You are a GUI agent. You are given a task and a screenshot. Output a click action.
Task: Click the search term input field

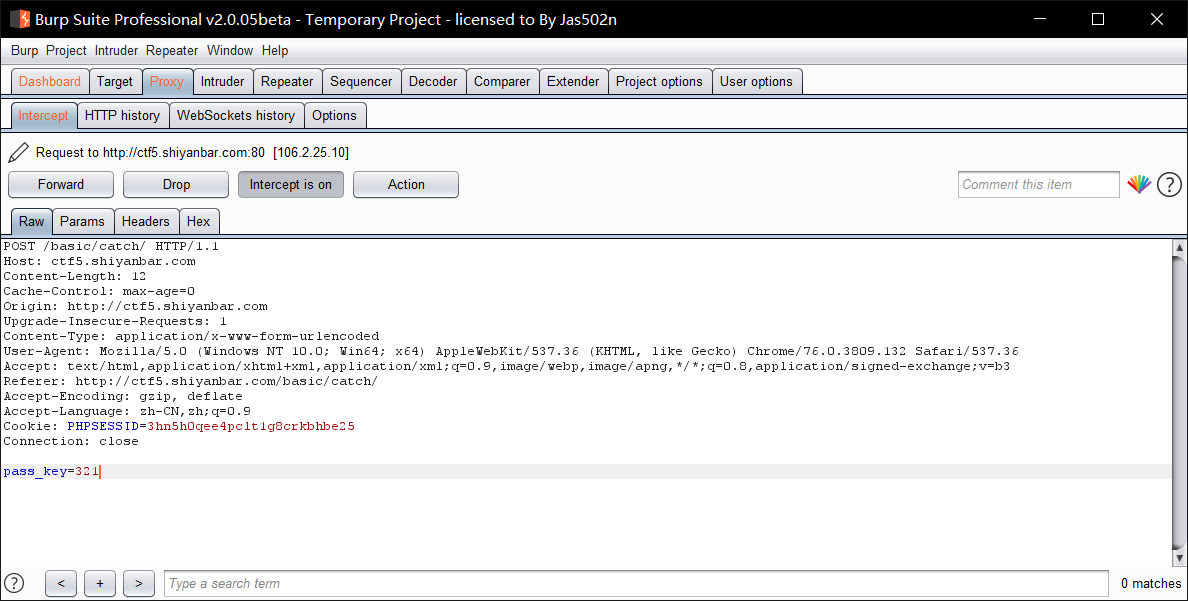coord(636,584)
